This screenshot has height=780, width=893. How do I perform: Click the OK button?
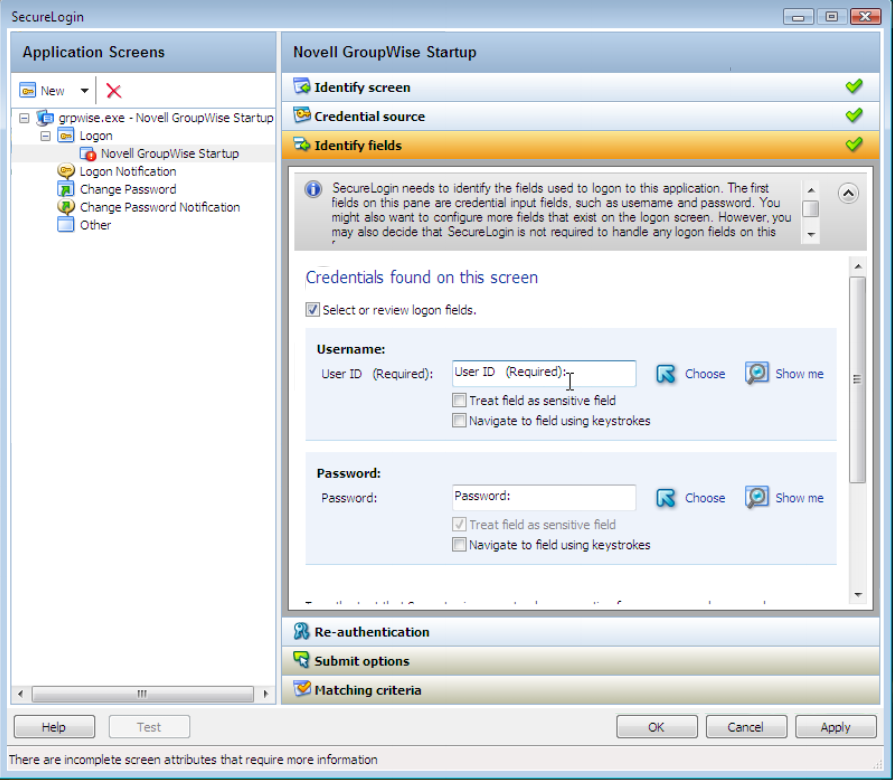[x=657, y=727]
